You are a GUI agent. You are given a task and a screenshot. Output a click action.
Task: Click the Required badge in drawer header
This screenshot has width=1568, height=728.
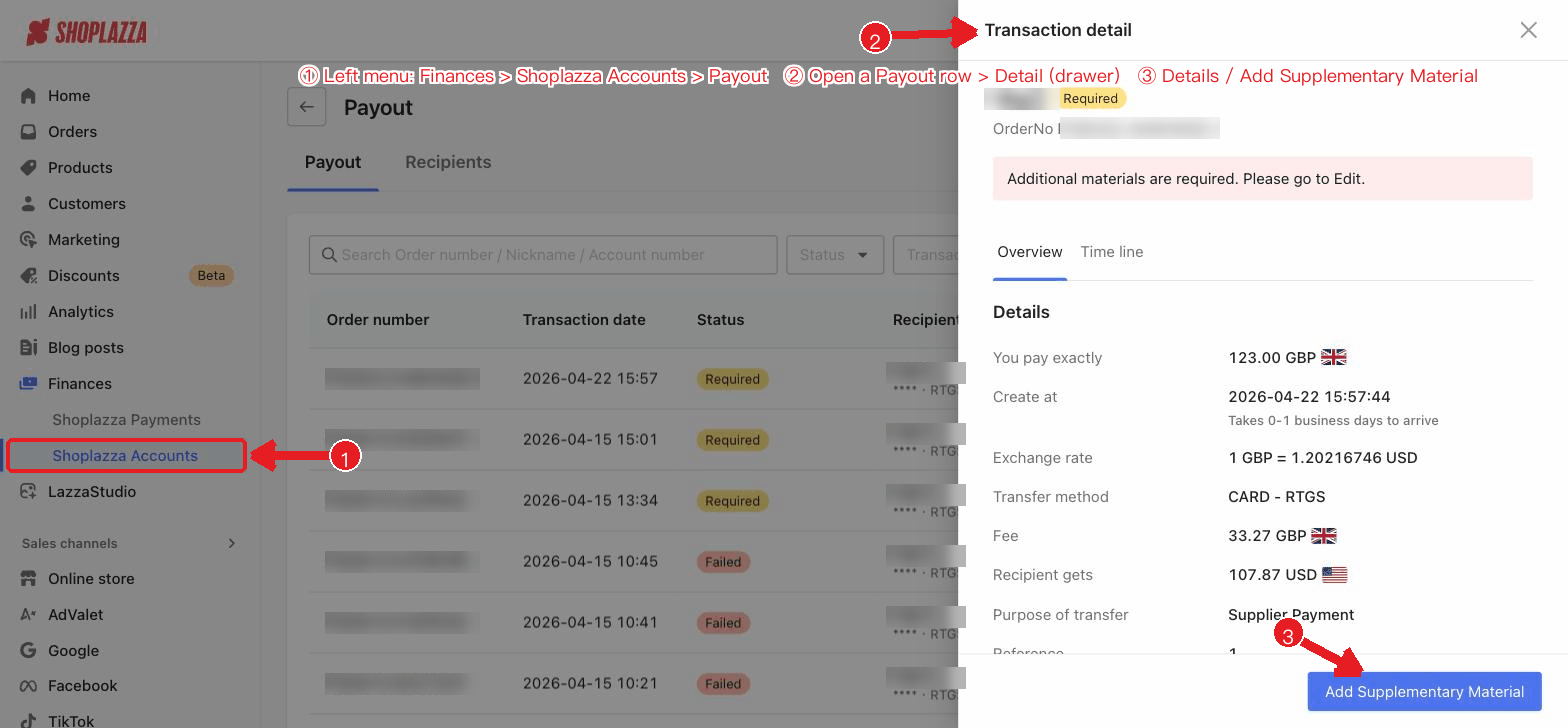[x=1090, y=98]
